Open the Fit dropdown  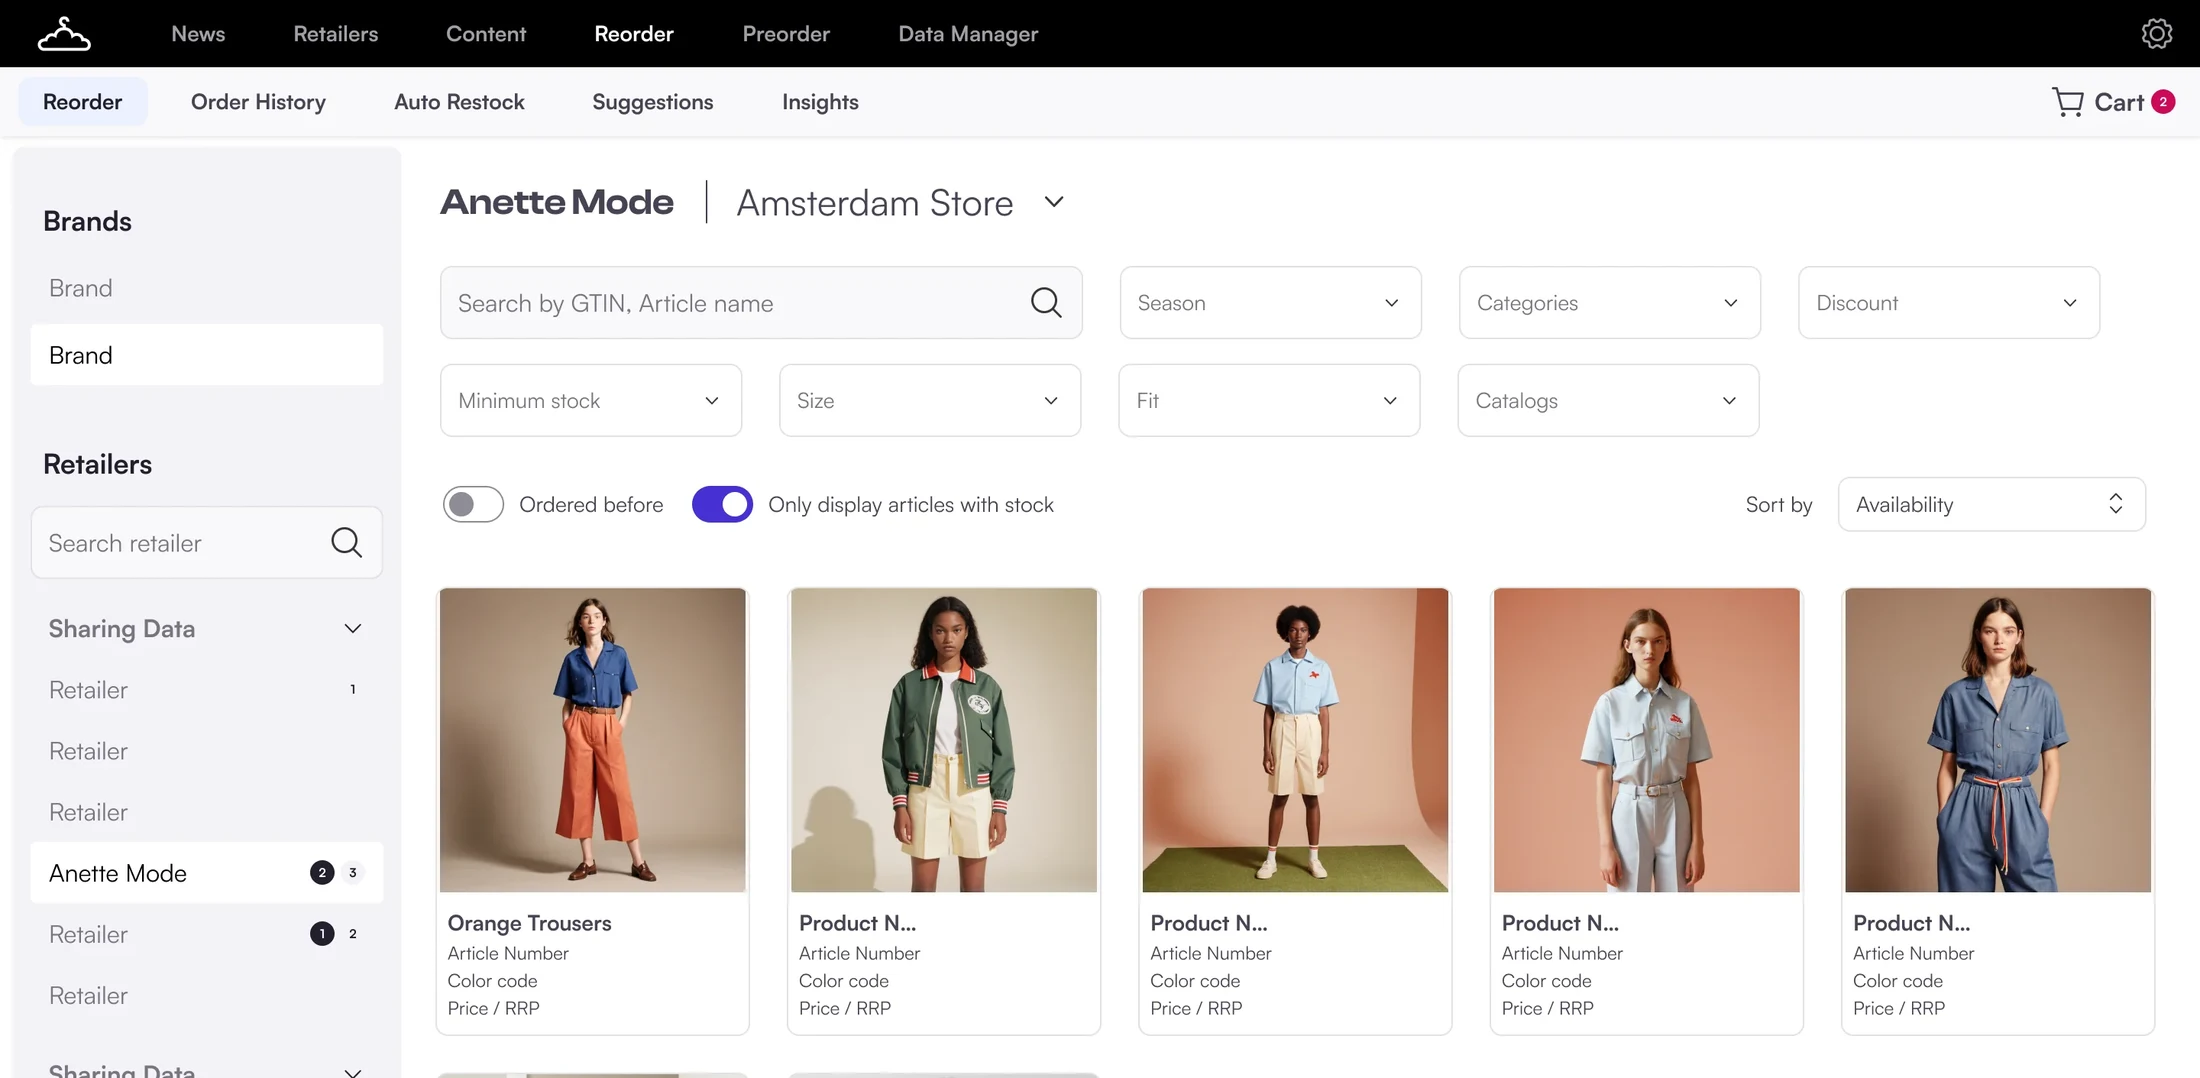(x=1269, y=400)
